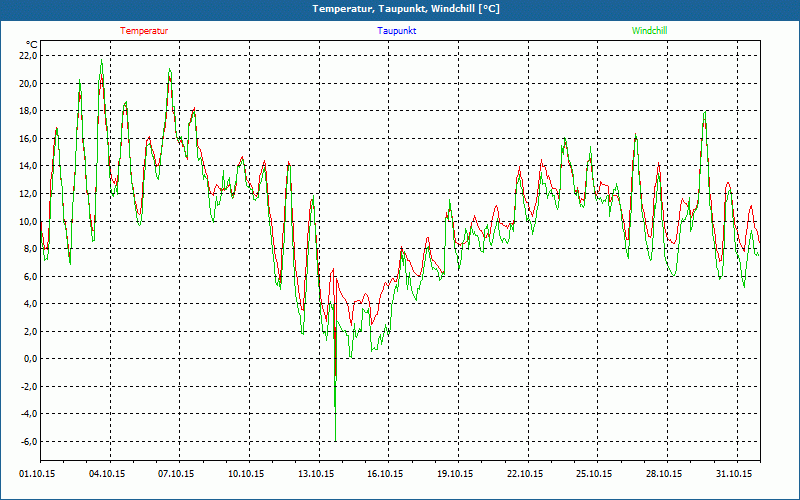Click the red Temperatur legend label

tap(144, 31)
